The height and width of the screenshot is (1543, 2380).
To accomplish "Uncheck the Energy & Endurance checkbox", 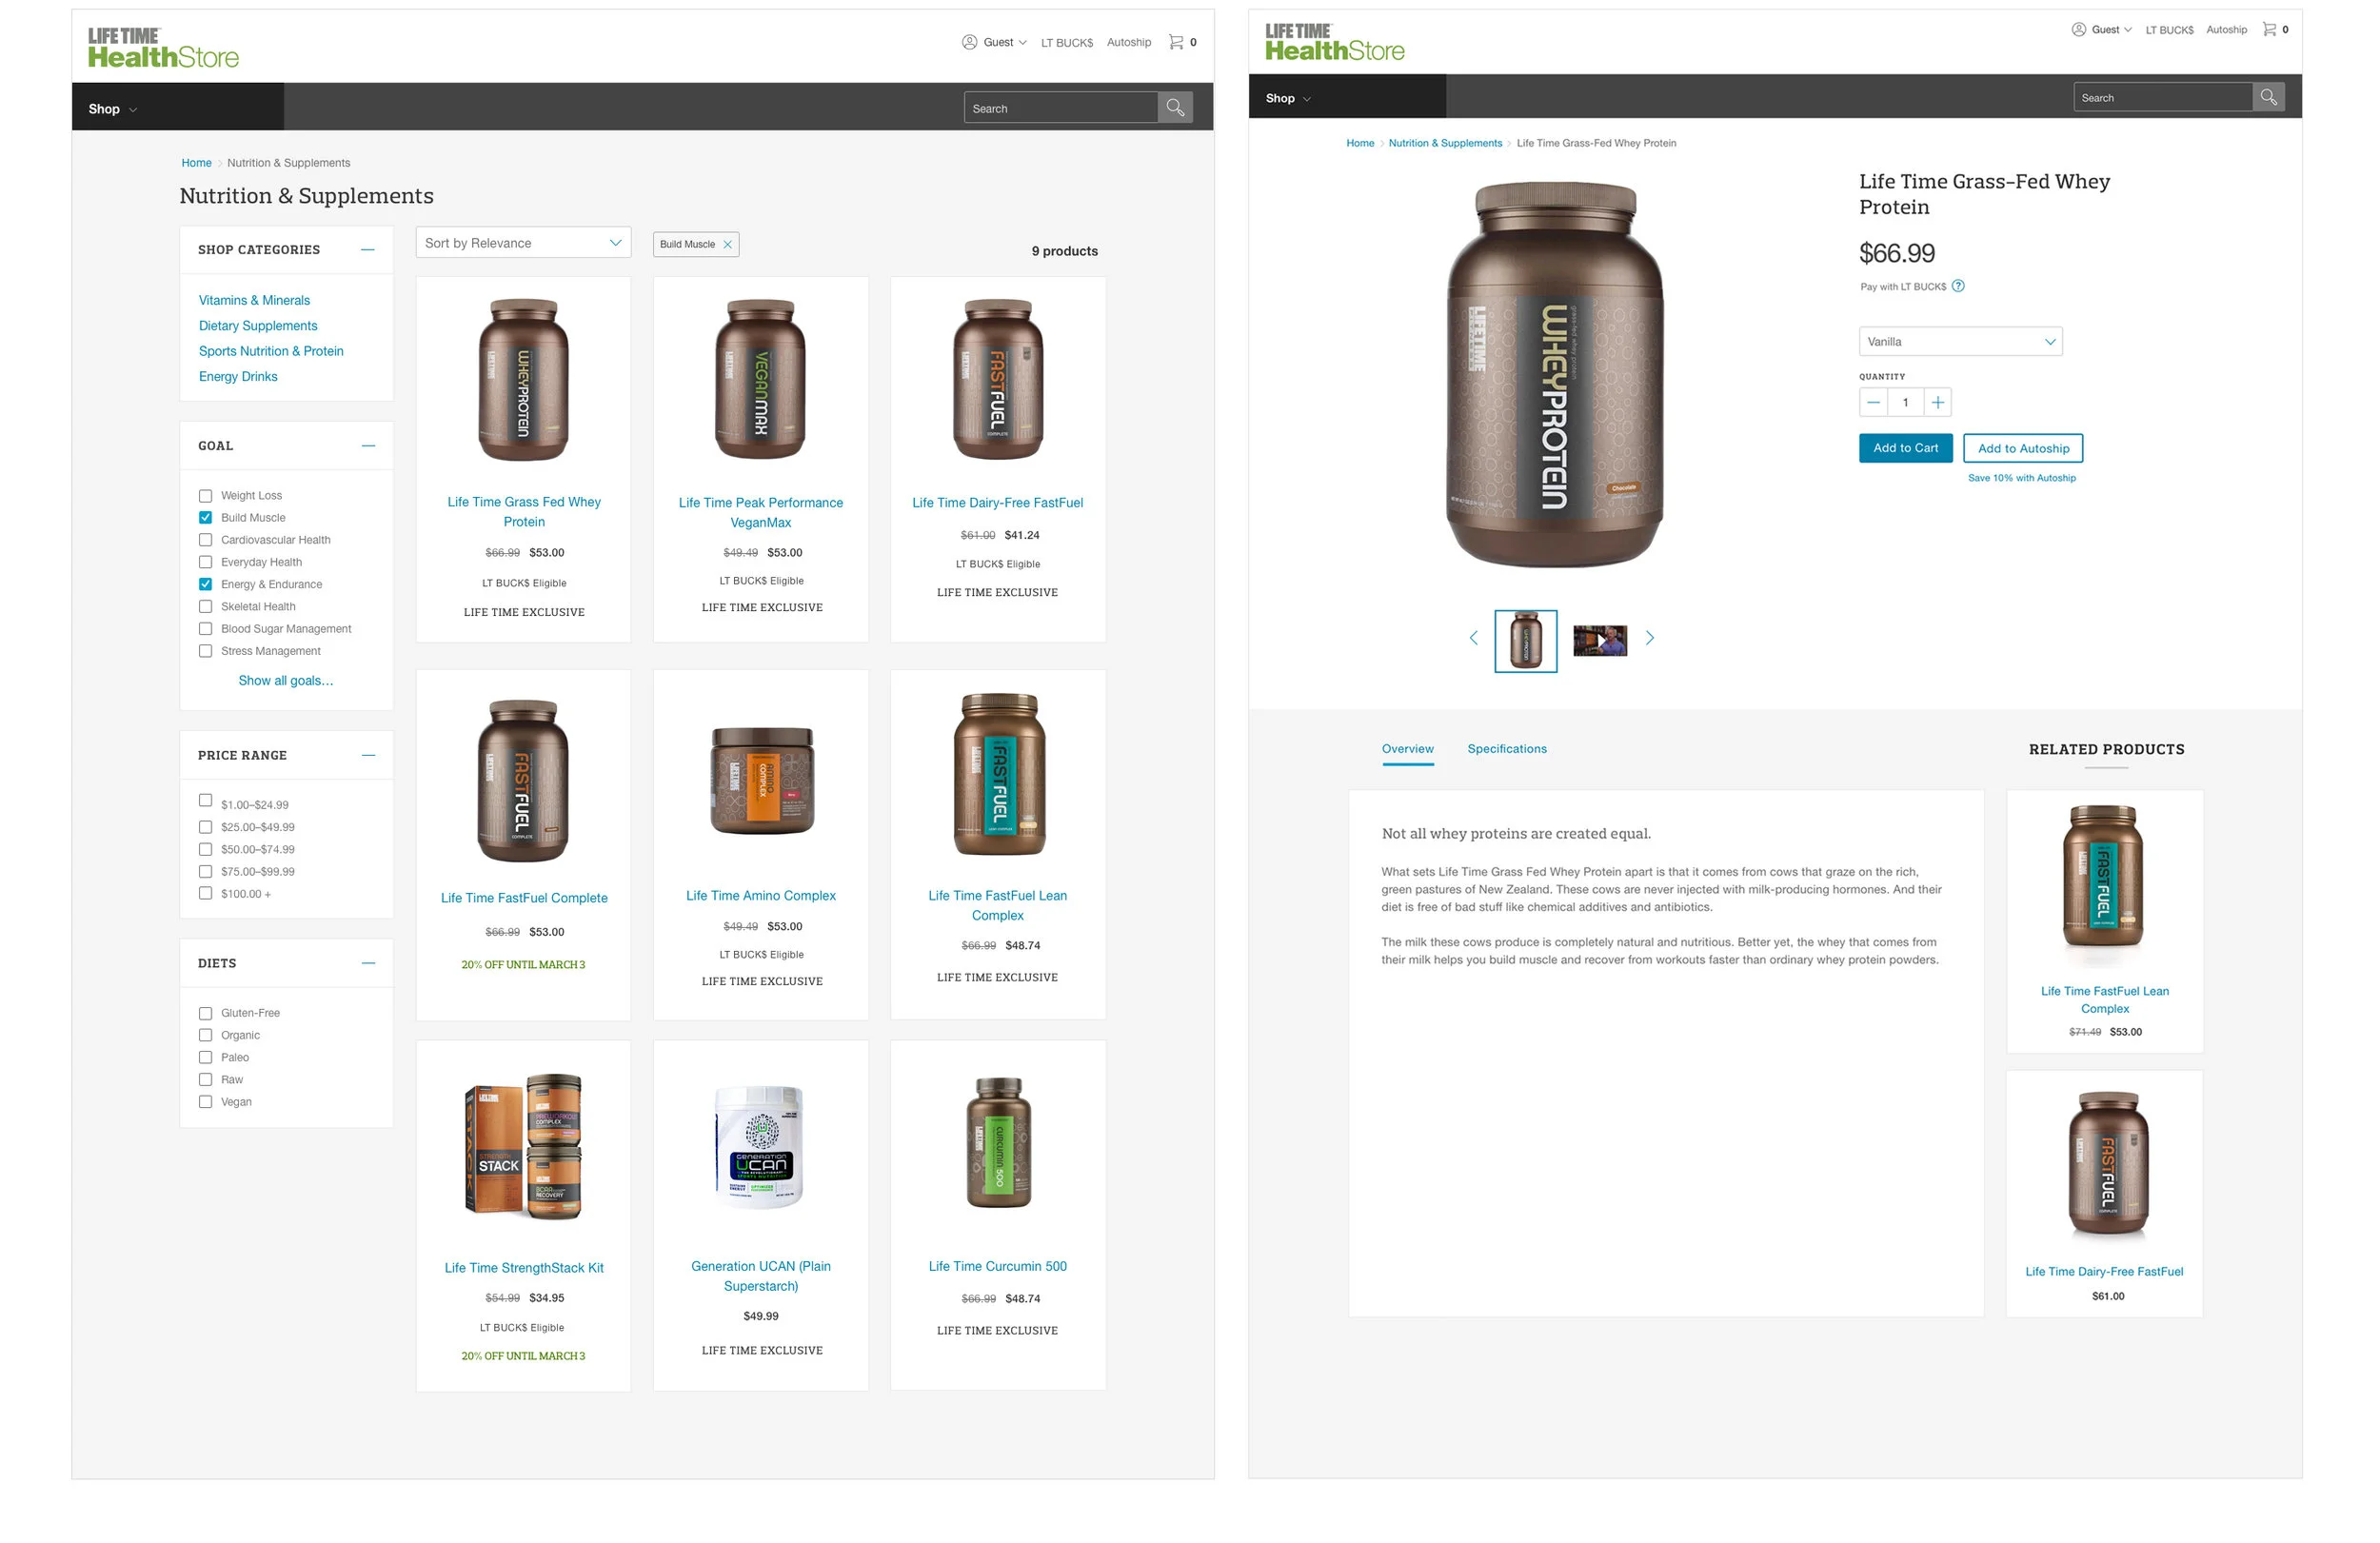I will pyautogui.click(x=205, y=585).
